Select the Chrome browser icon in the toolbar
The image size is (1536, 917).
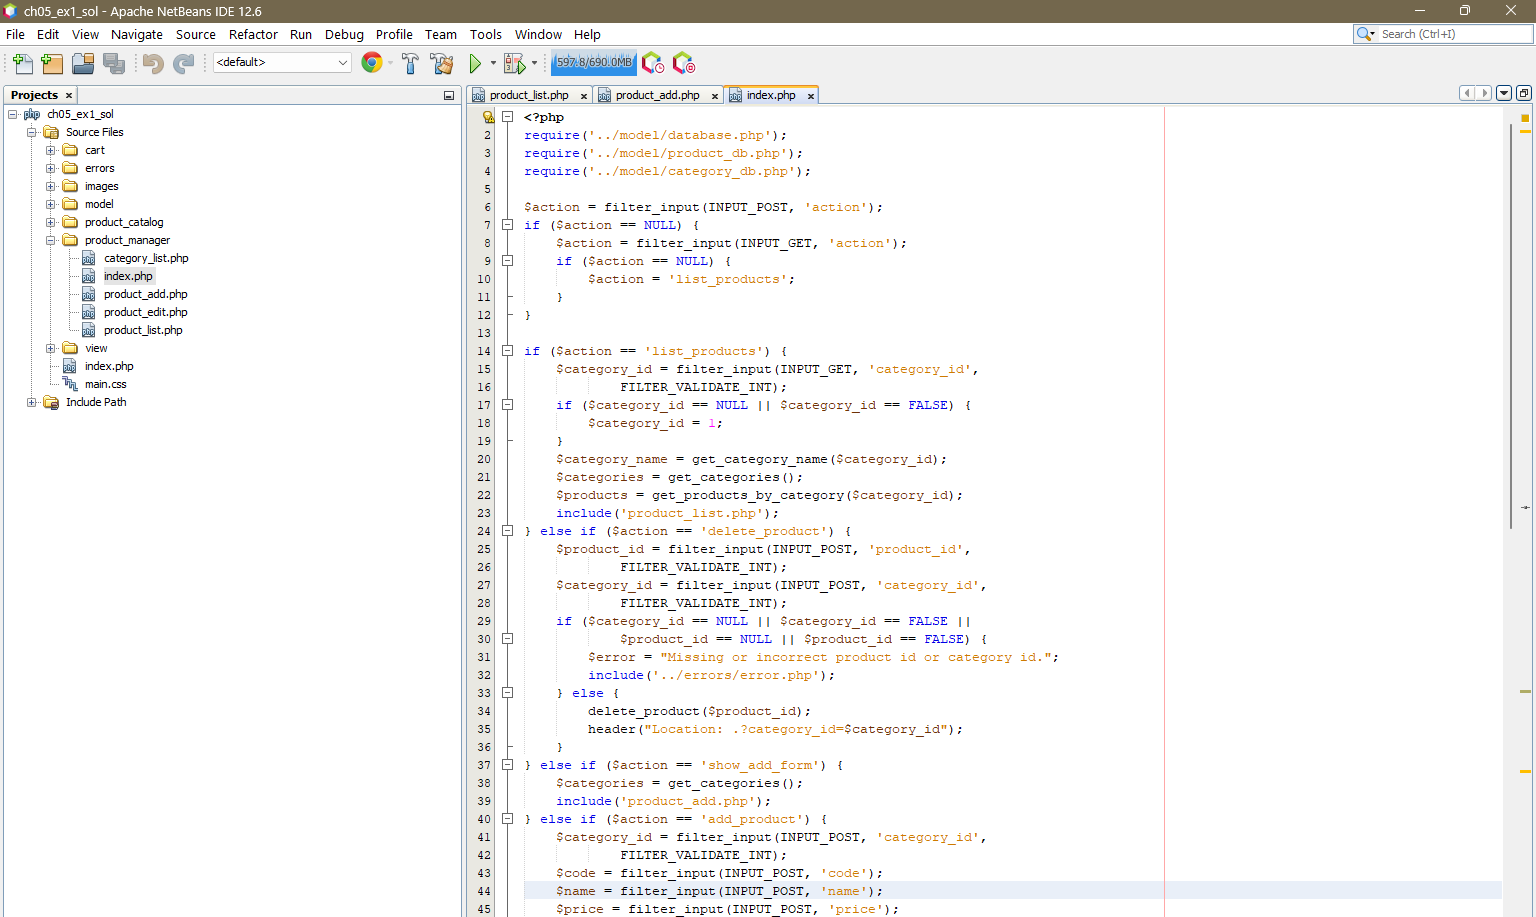371,63
